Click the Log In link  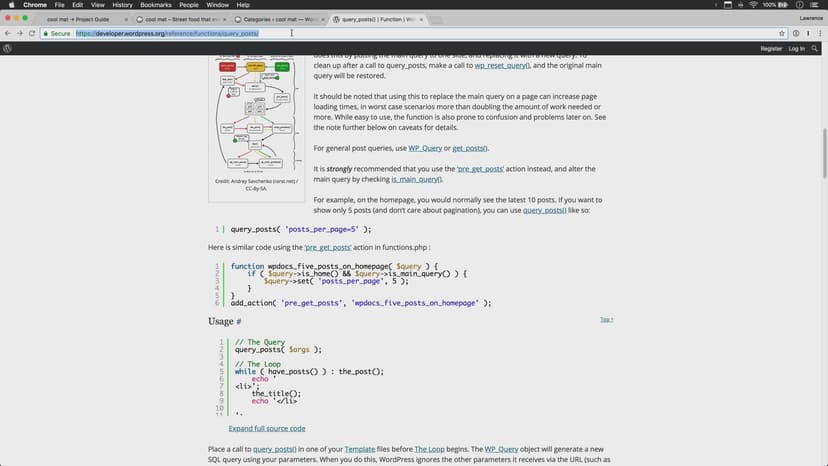click(796, 48)
